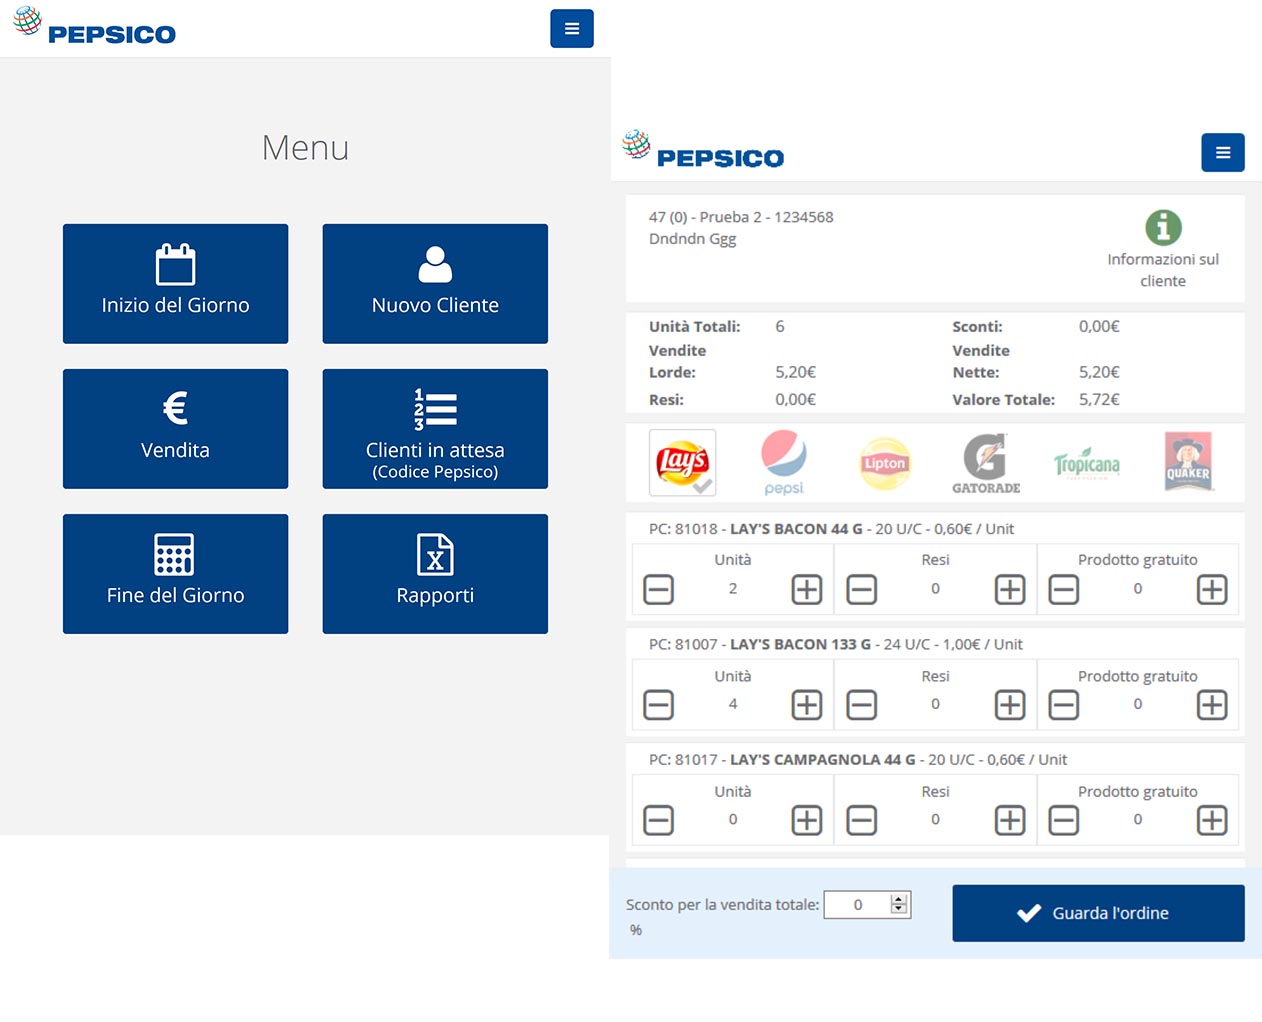Select Fine del Giorno tile
Viewport: 1262px width, 1022px height.
click(175, 574)
